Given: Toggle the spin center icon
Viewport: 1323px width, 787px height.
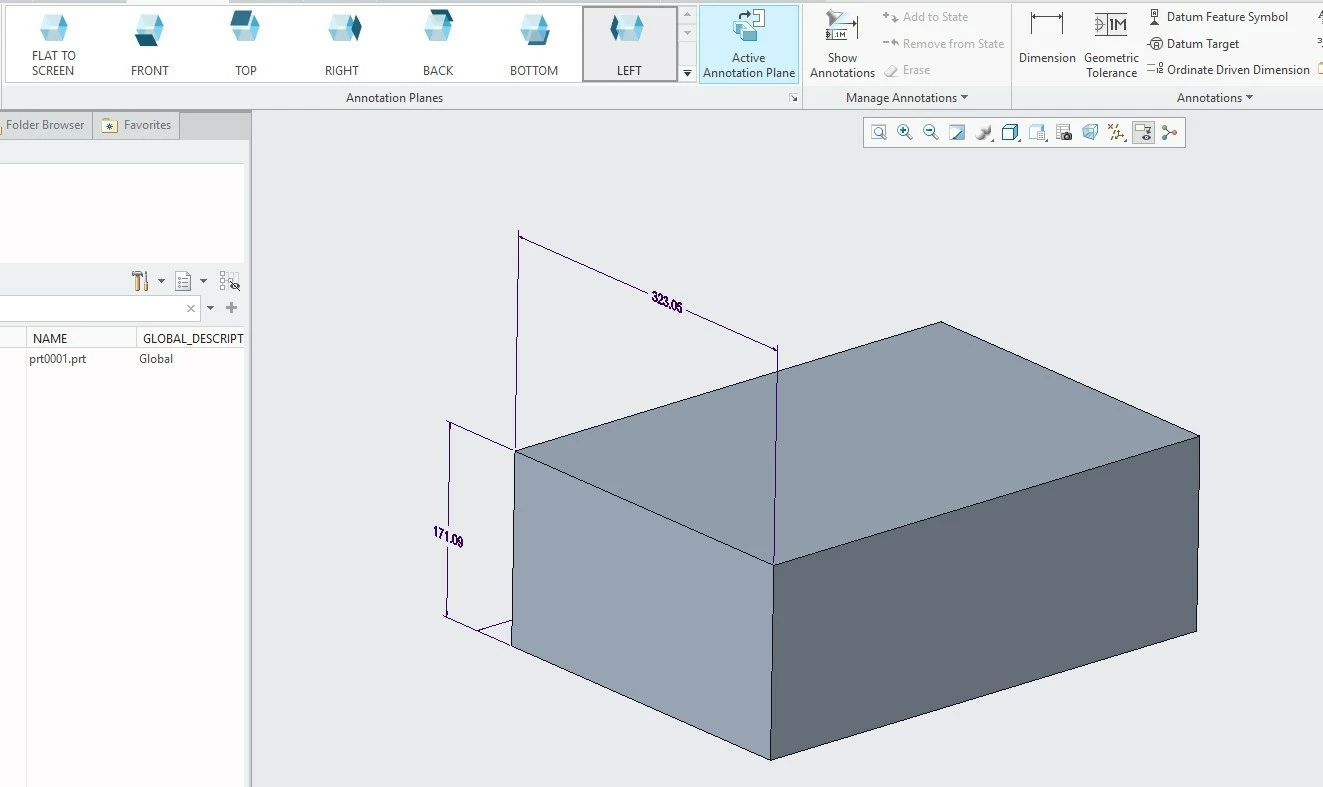Looking at the screenshot, I should (1170, 132).
